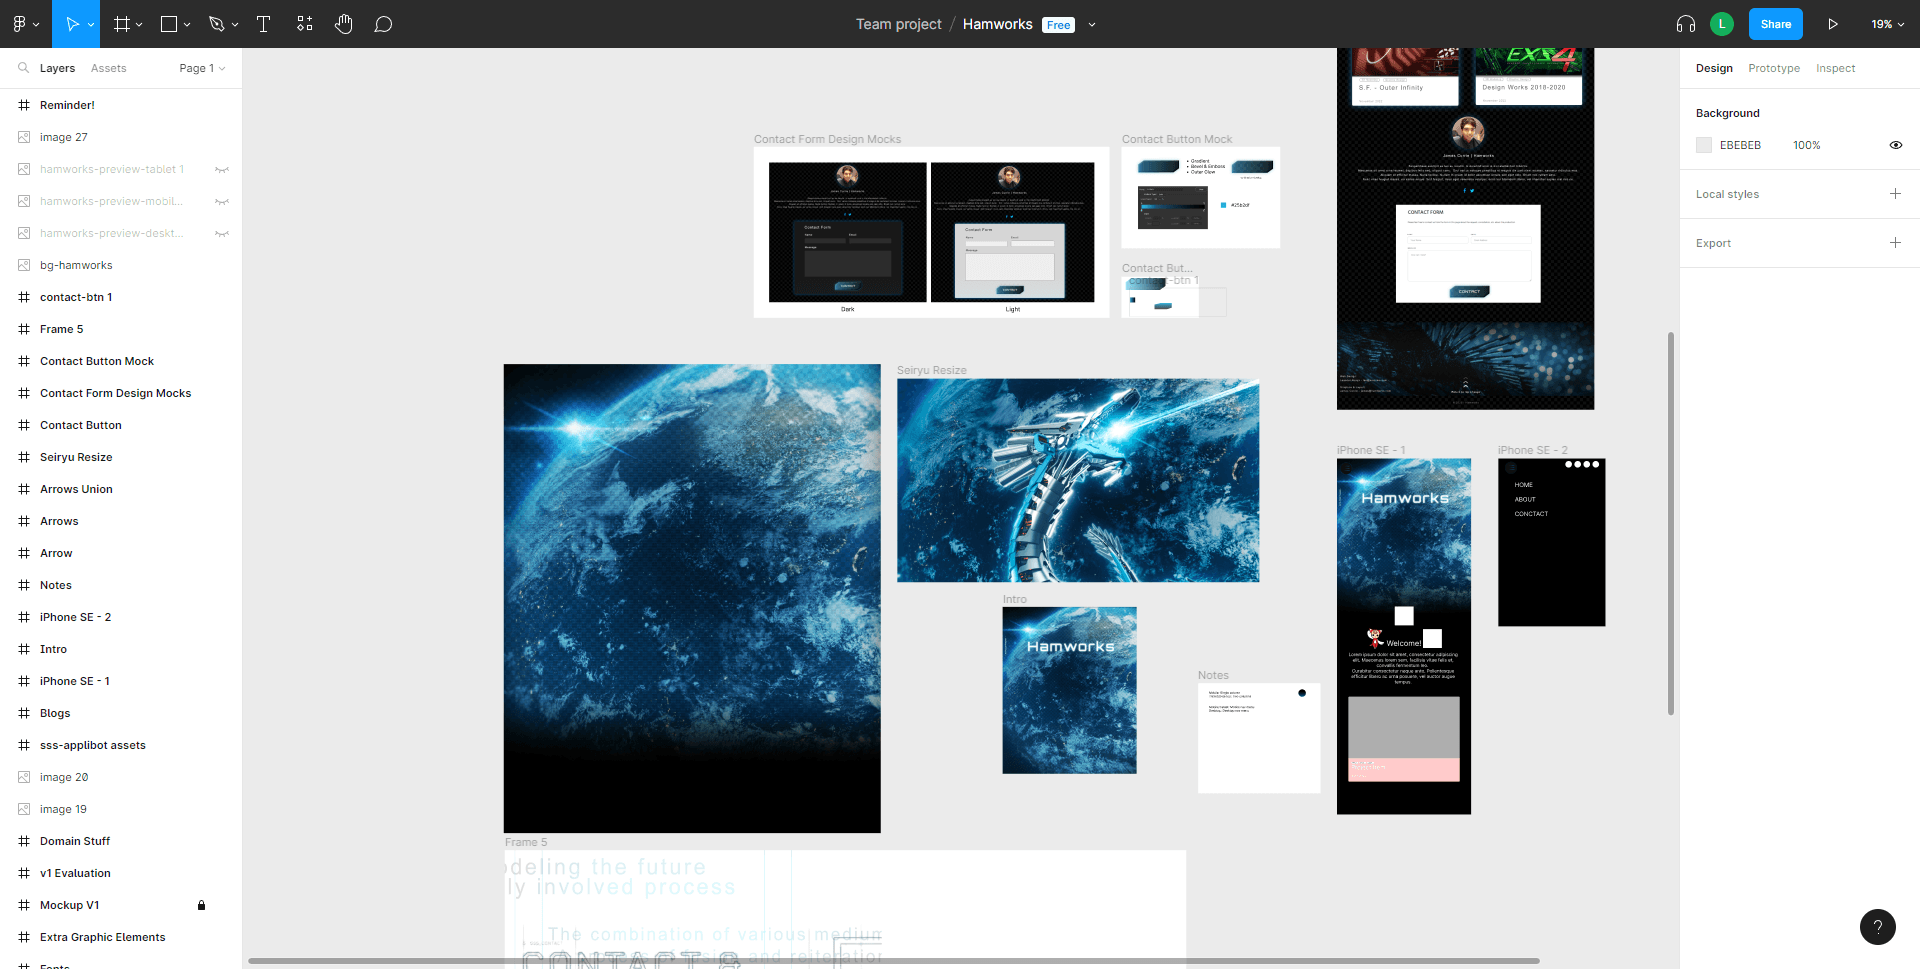Viewport: 1920px width, 969px height.
Task: Open file name options chevron
Action: (x=1092, y=25)
